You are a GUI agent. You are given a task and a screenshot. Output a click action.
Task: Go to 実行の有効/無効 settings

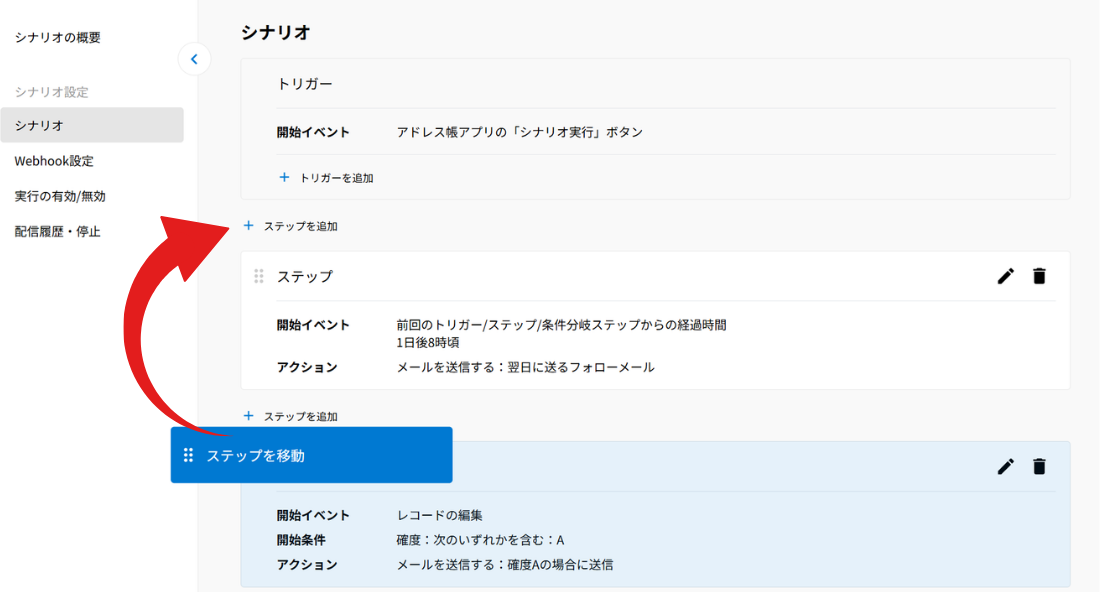coord(60,196)
